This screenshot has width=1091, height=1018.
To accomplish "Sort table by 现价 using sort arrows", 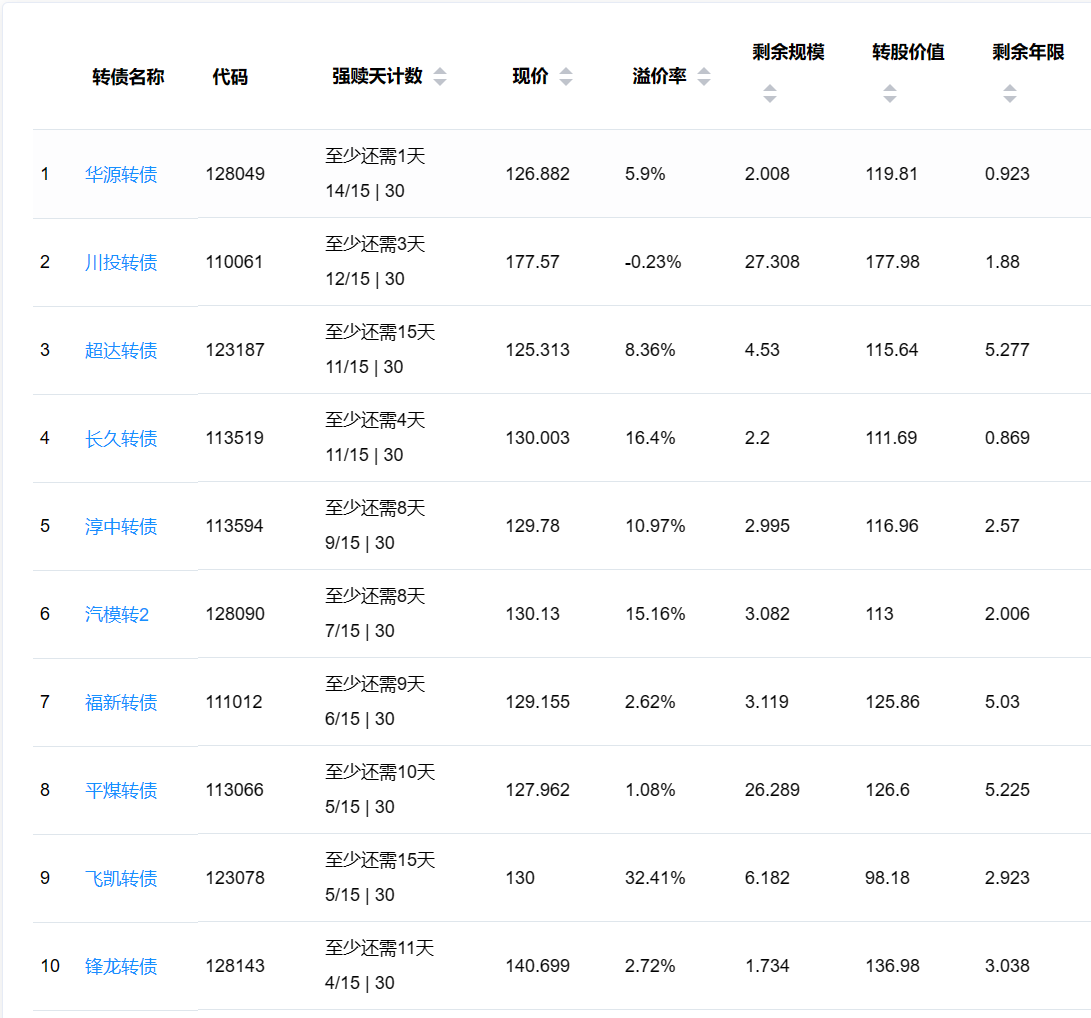I will point(566,77).
